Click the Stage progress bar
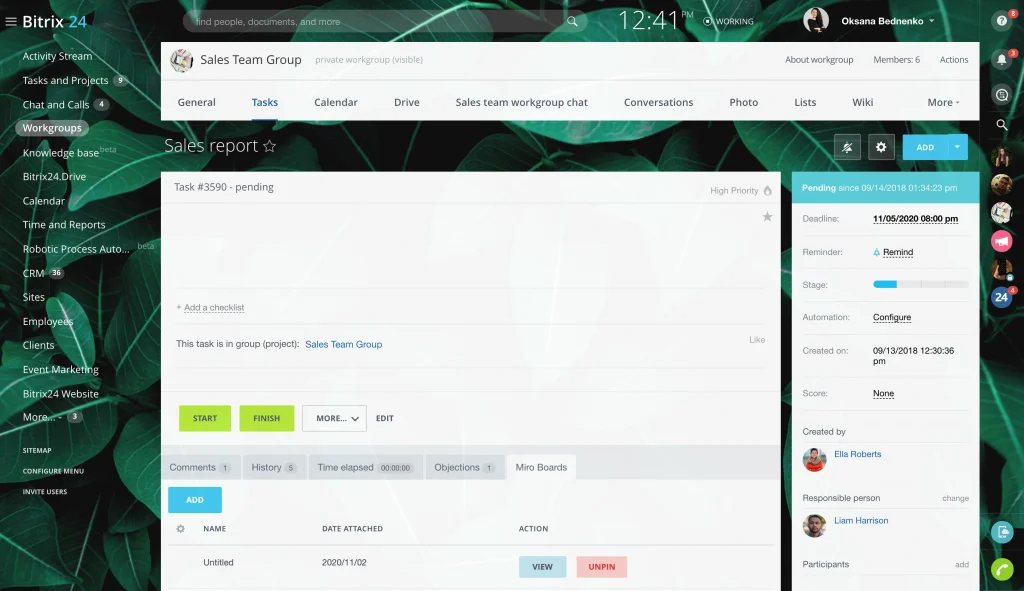Image resolution: width=1024 pixels, height=591 pixels. tap(920, 285)
